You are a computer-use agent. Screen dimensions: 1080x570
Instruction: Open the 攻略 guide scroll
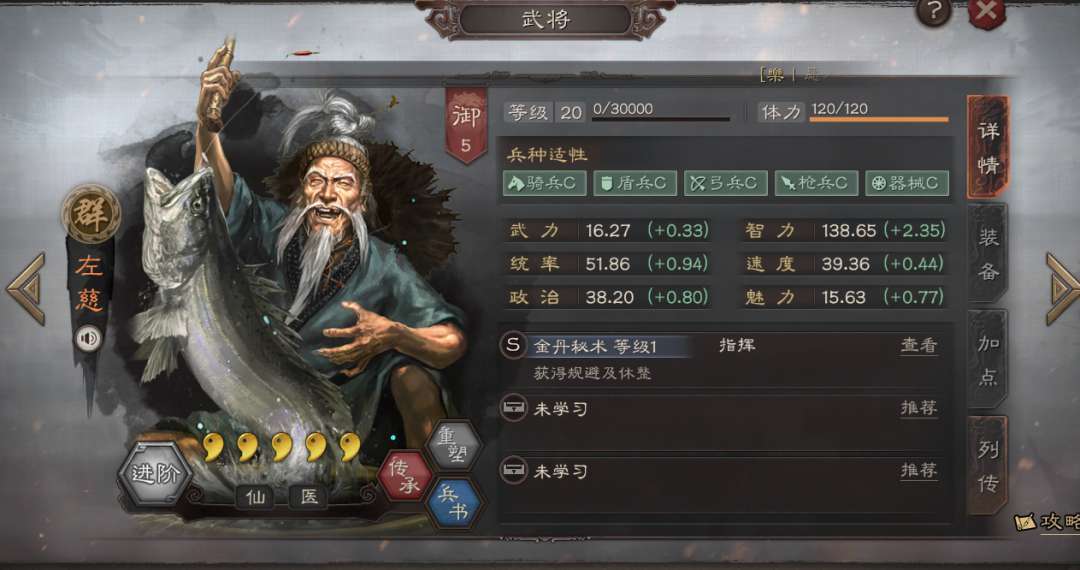coord(1048,522)
